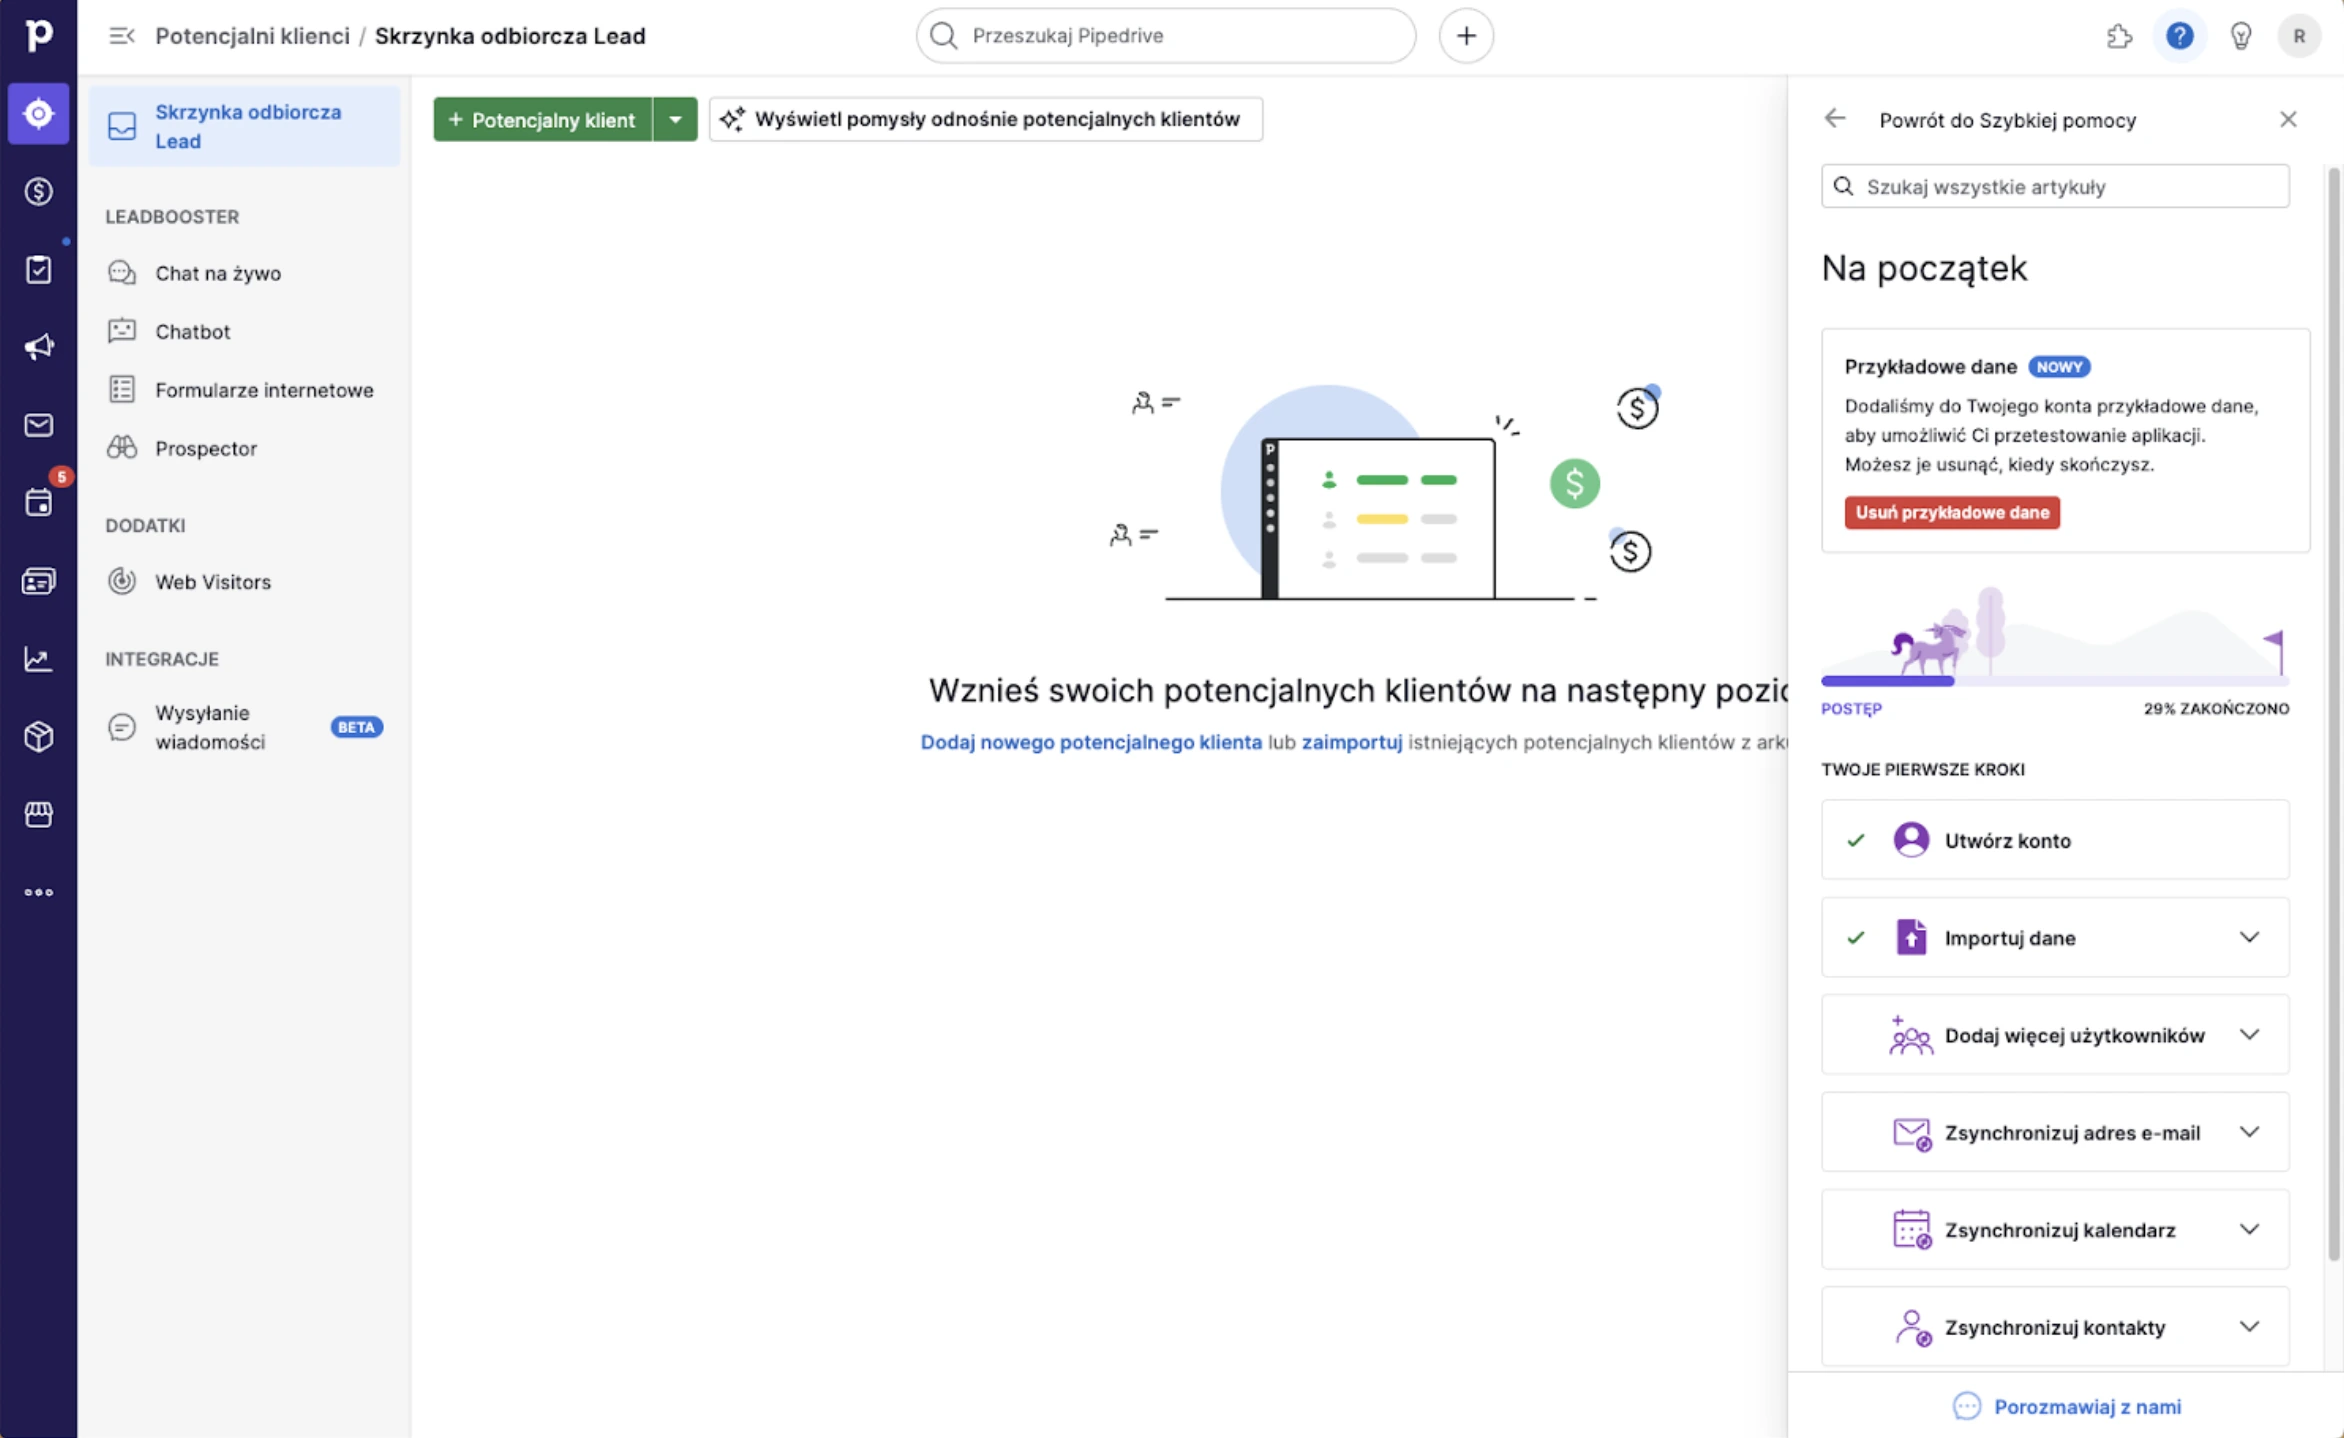
Task: Click Usuń przykładowe dane button
Action: (1952, 512)
